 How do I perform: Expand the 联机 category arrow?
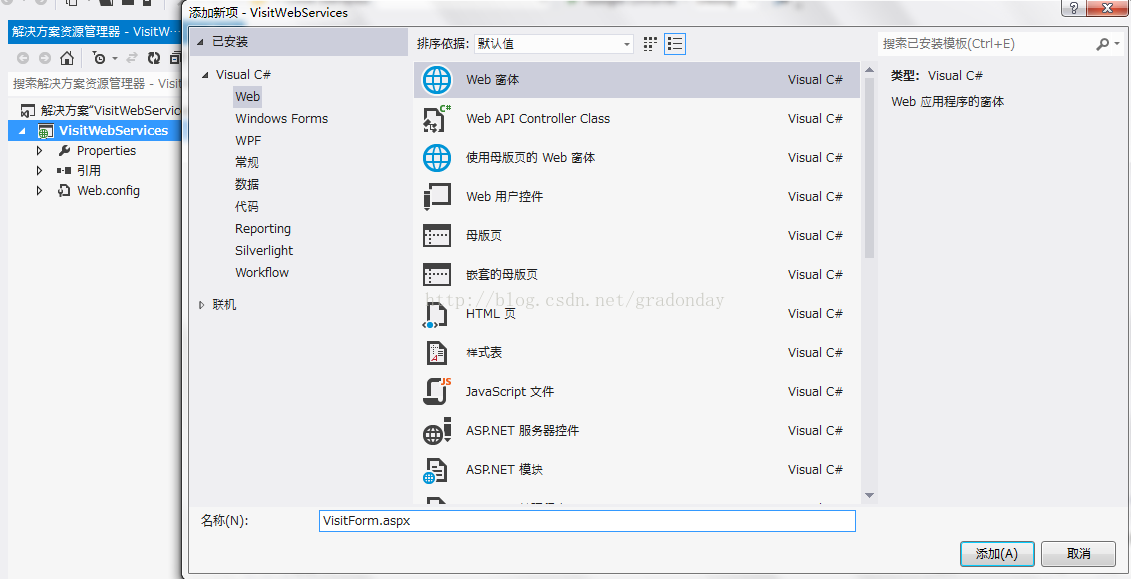[x=201, y=305]
